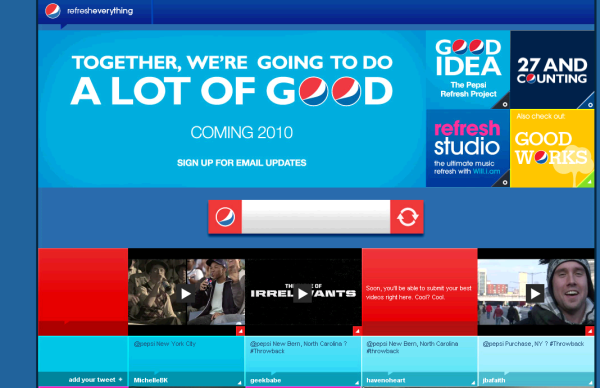Play the video of man in knit hat
Image resolution: width=600 pixels, height=388 pixels.
535,293
